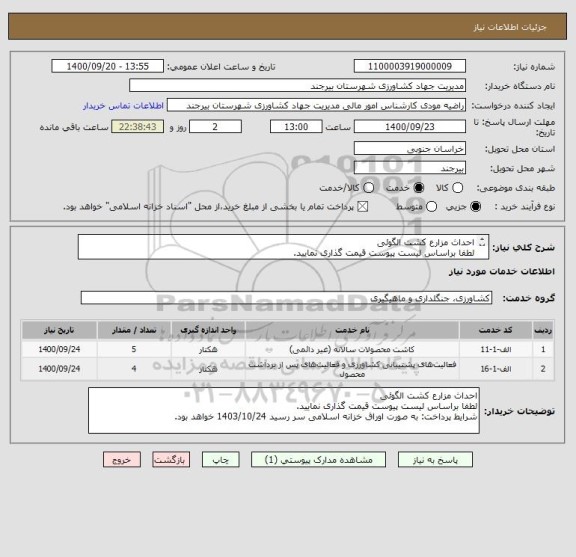Select the کالا radio button
The width and height of the screenshot is (576, 557).
pyautogui.click(x=457, y=188)
